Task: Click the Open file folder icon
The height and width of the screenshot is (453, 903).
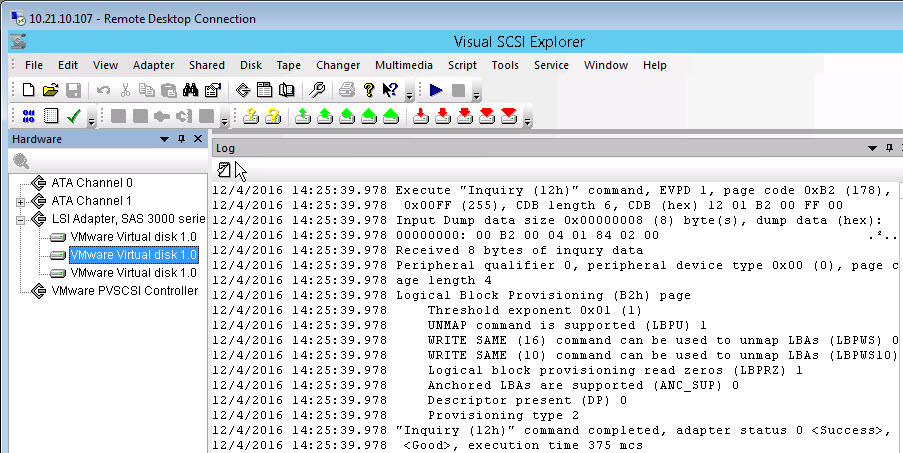Action: (x=51, y=90)
